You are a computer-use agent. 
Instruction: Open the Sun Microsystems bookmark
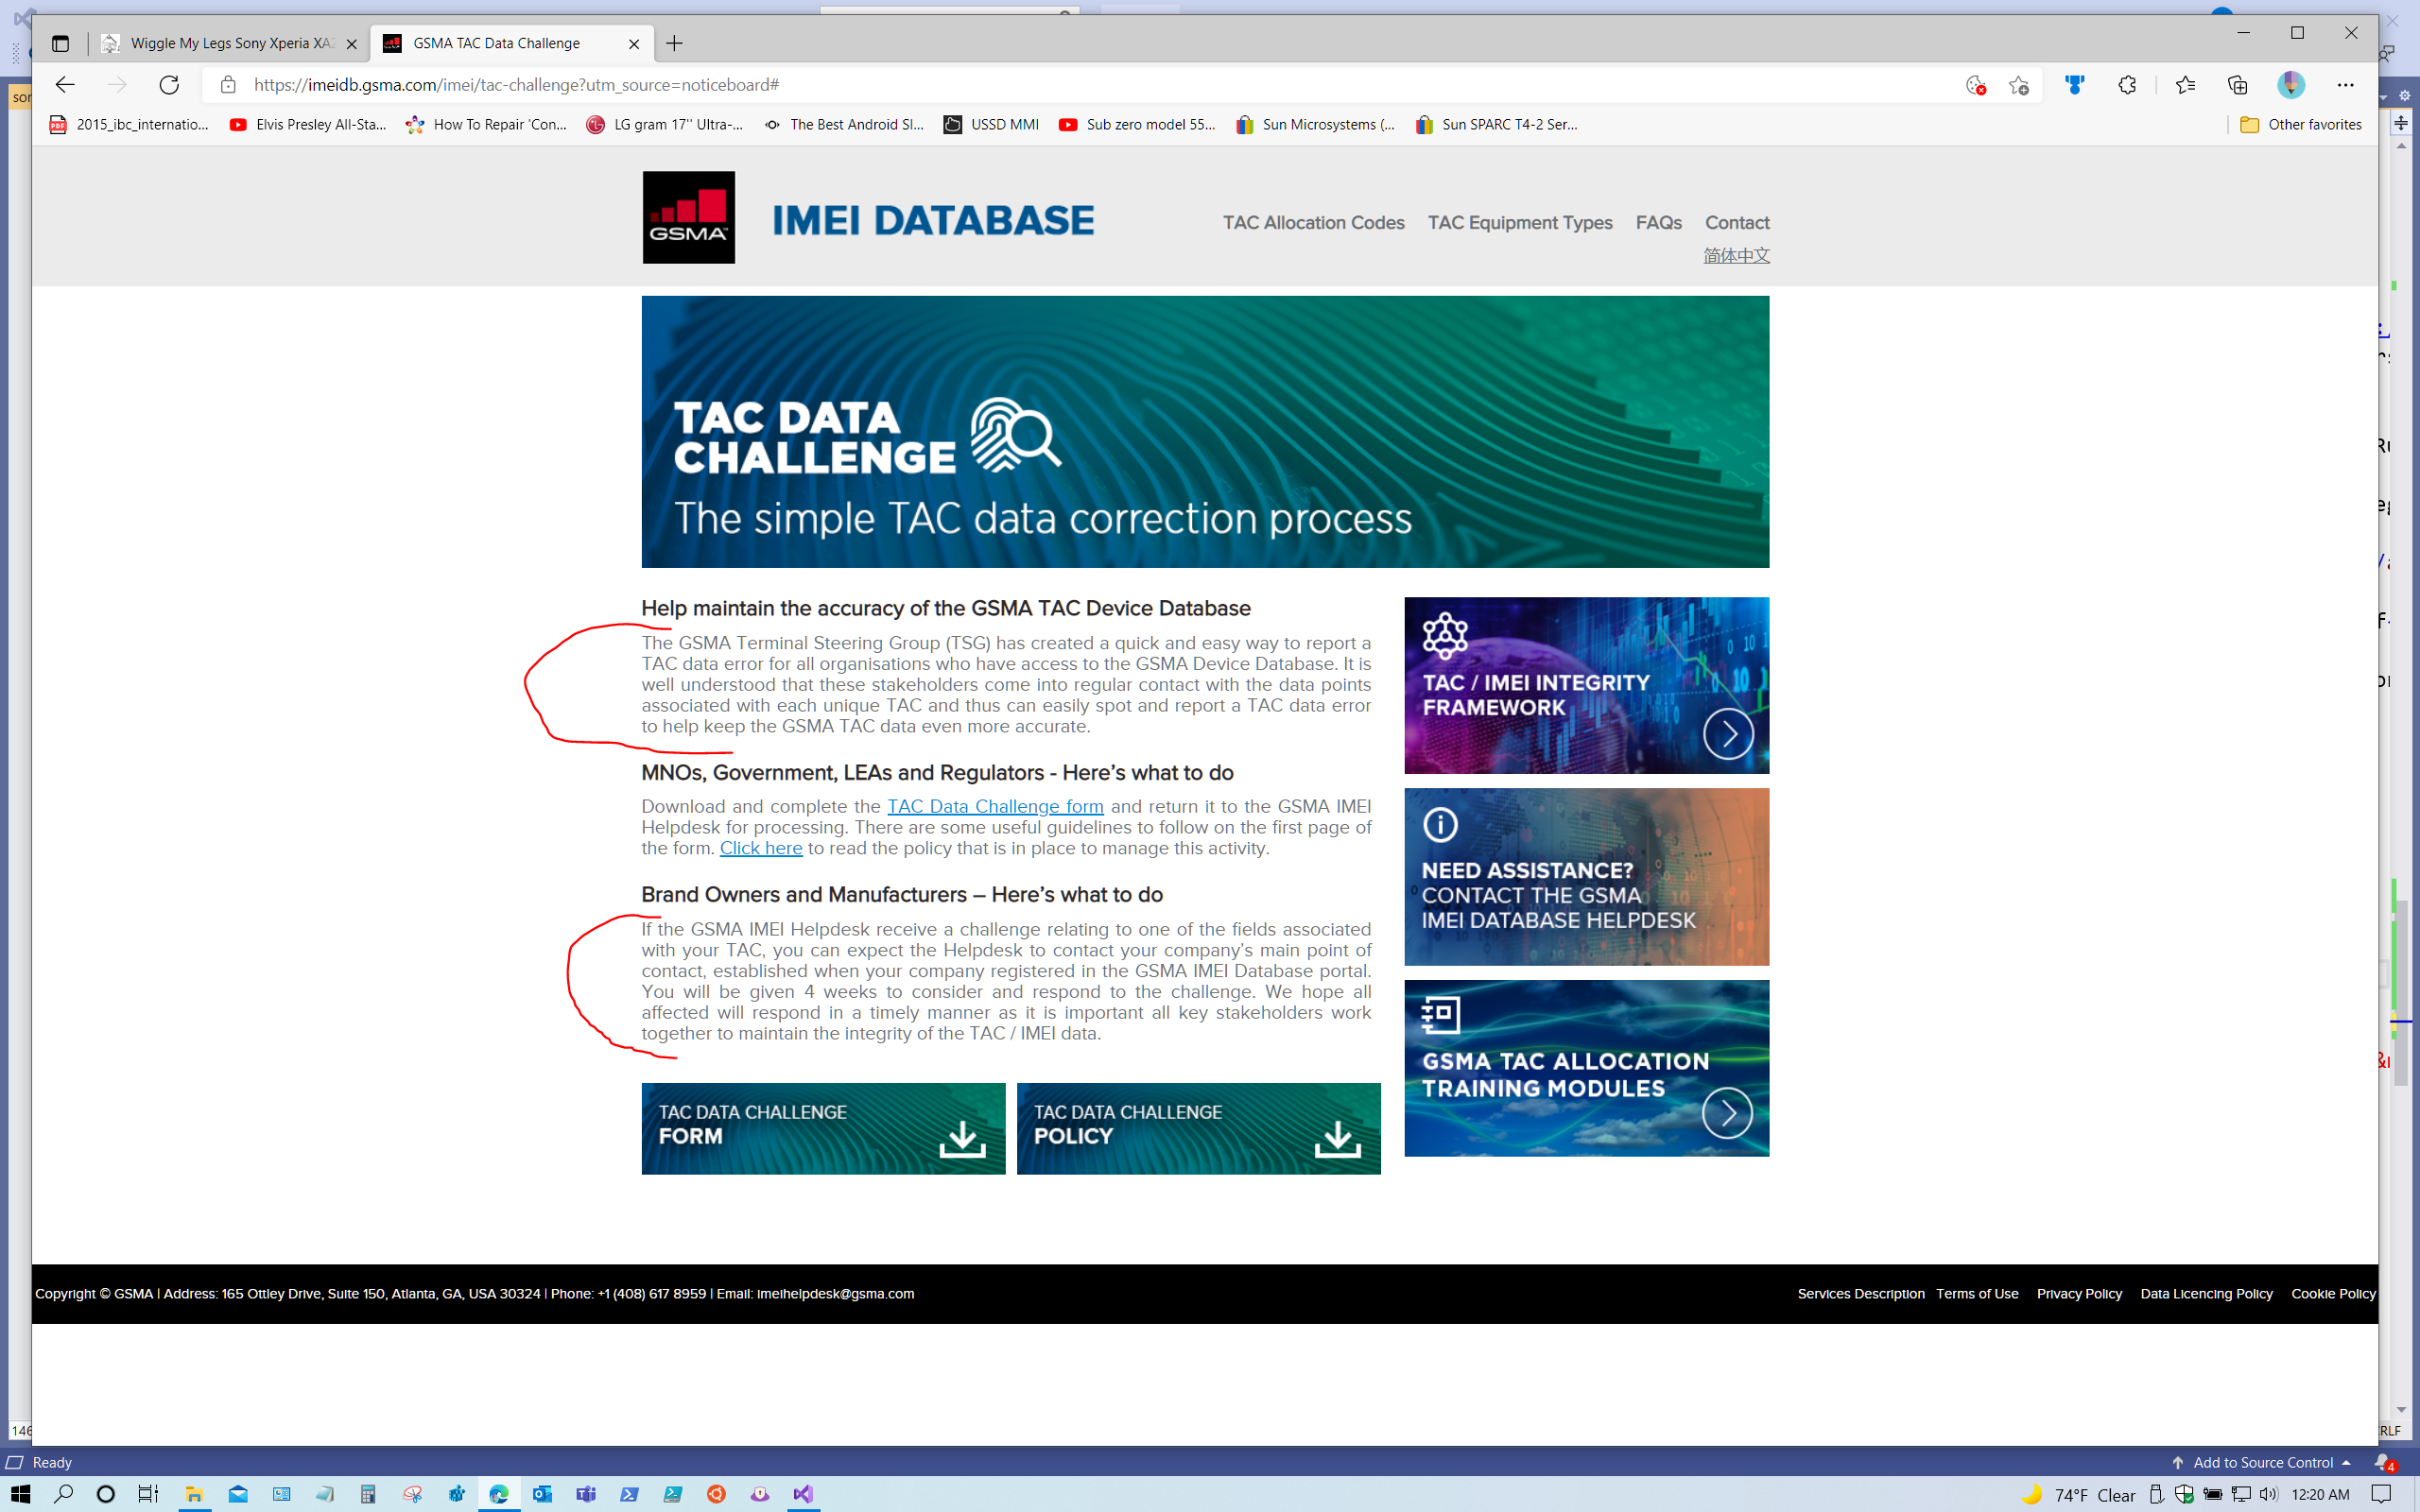(1315, 125)
